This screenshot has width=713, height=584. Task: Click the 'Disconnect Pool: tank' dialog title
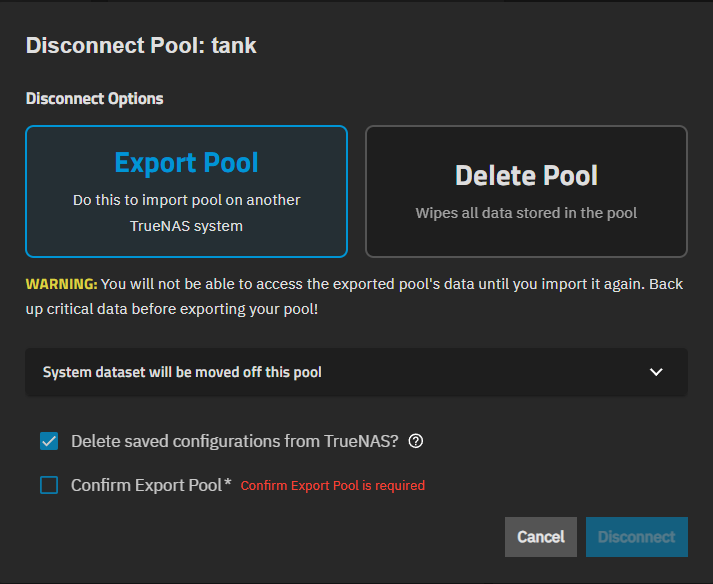141,45
